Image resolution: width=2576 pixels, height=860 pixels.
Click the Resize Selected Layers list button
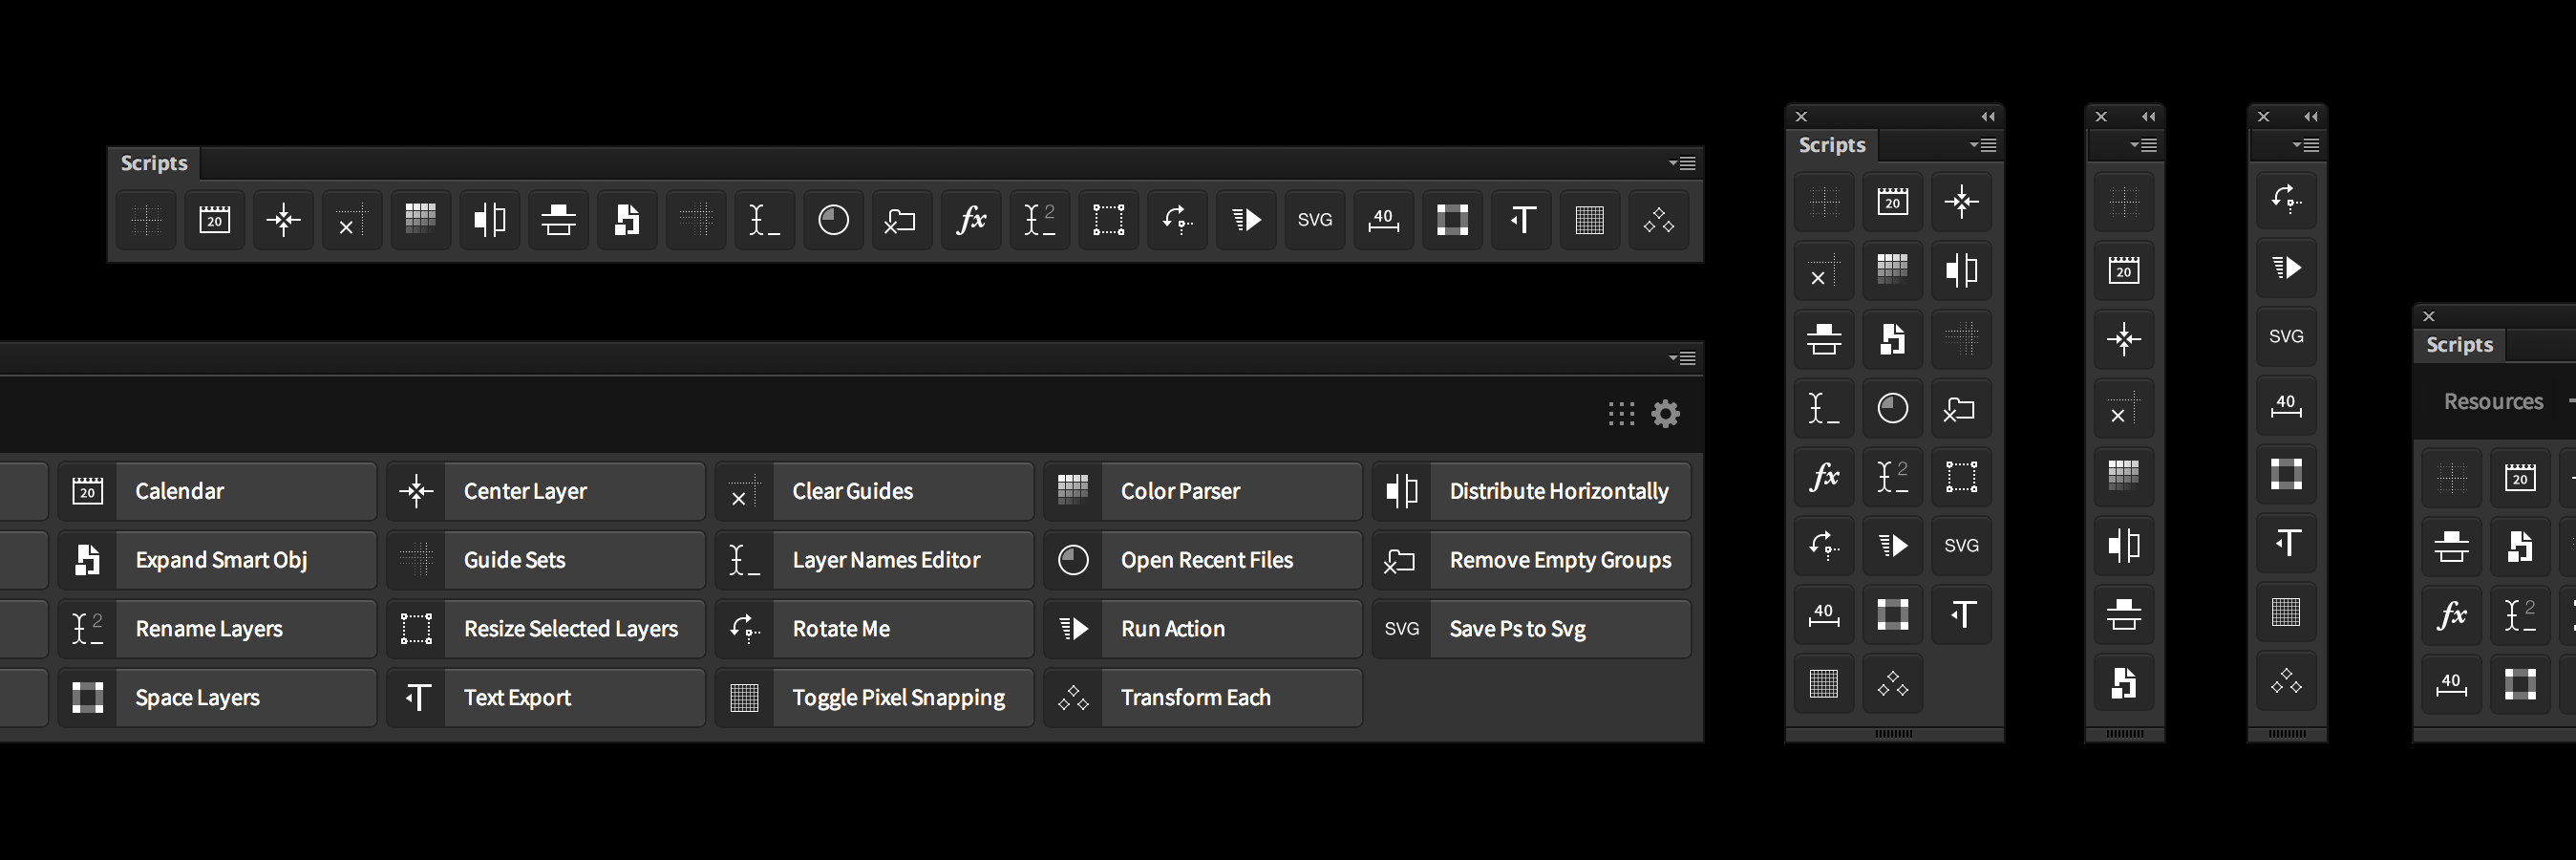[x=546, y=629]
